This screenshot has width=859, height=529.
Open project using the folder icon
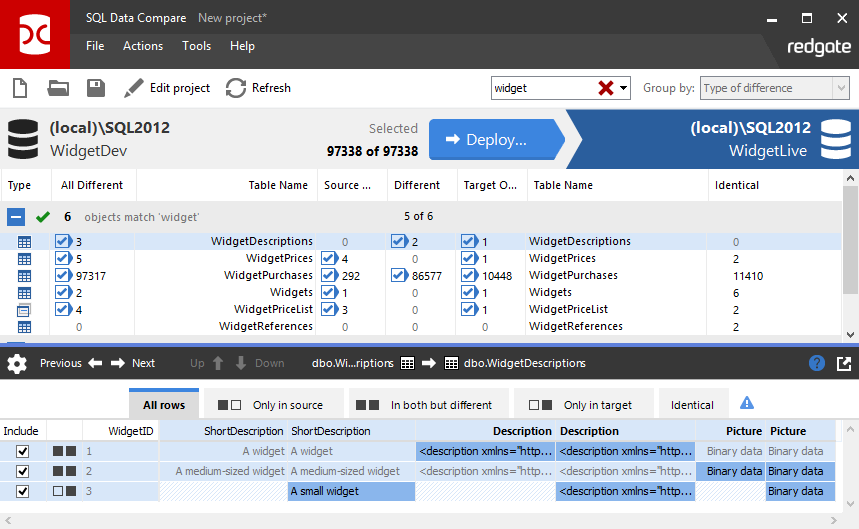click(x=58, y=88)
